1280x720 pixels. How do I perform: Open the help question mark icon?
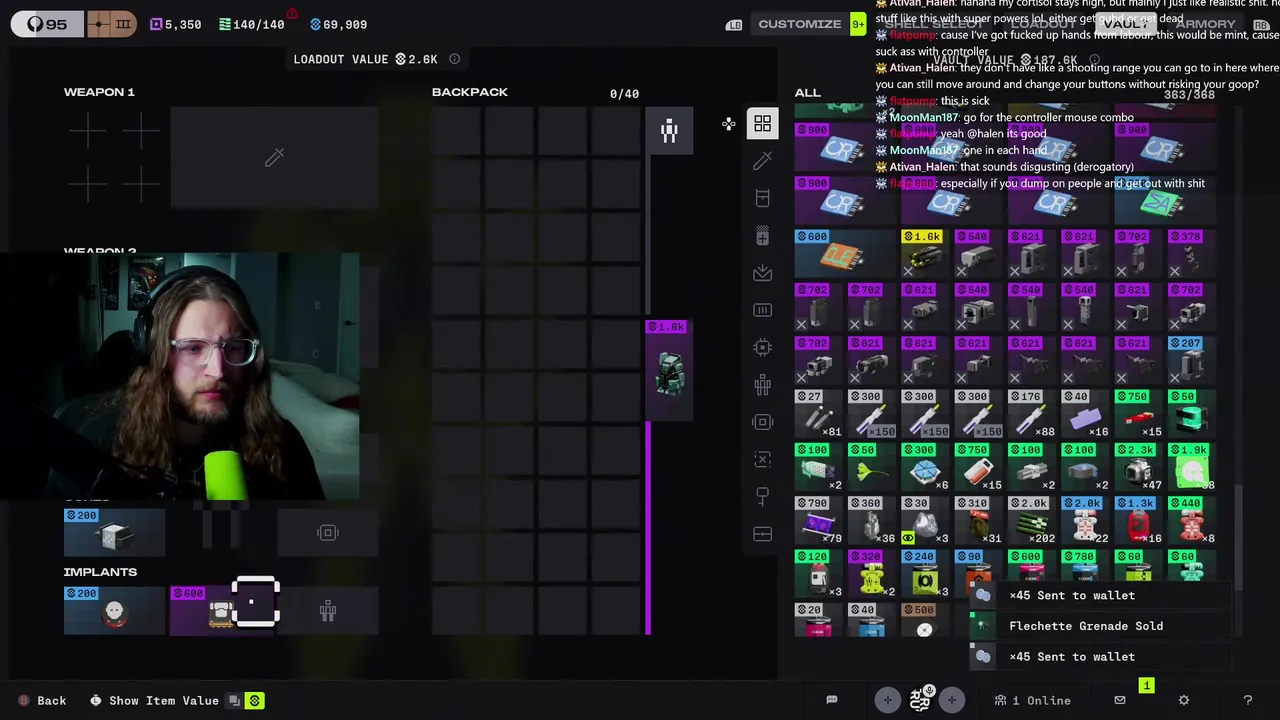coord(1247,700)
